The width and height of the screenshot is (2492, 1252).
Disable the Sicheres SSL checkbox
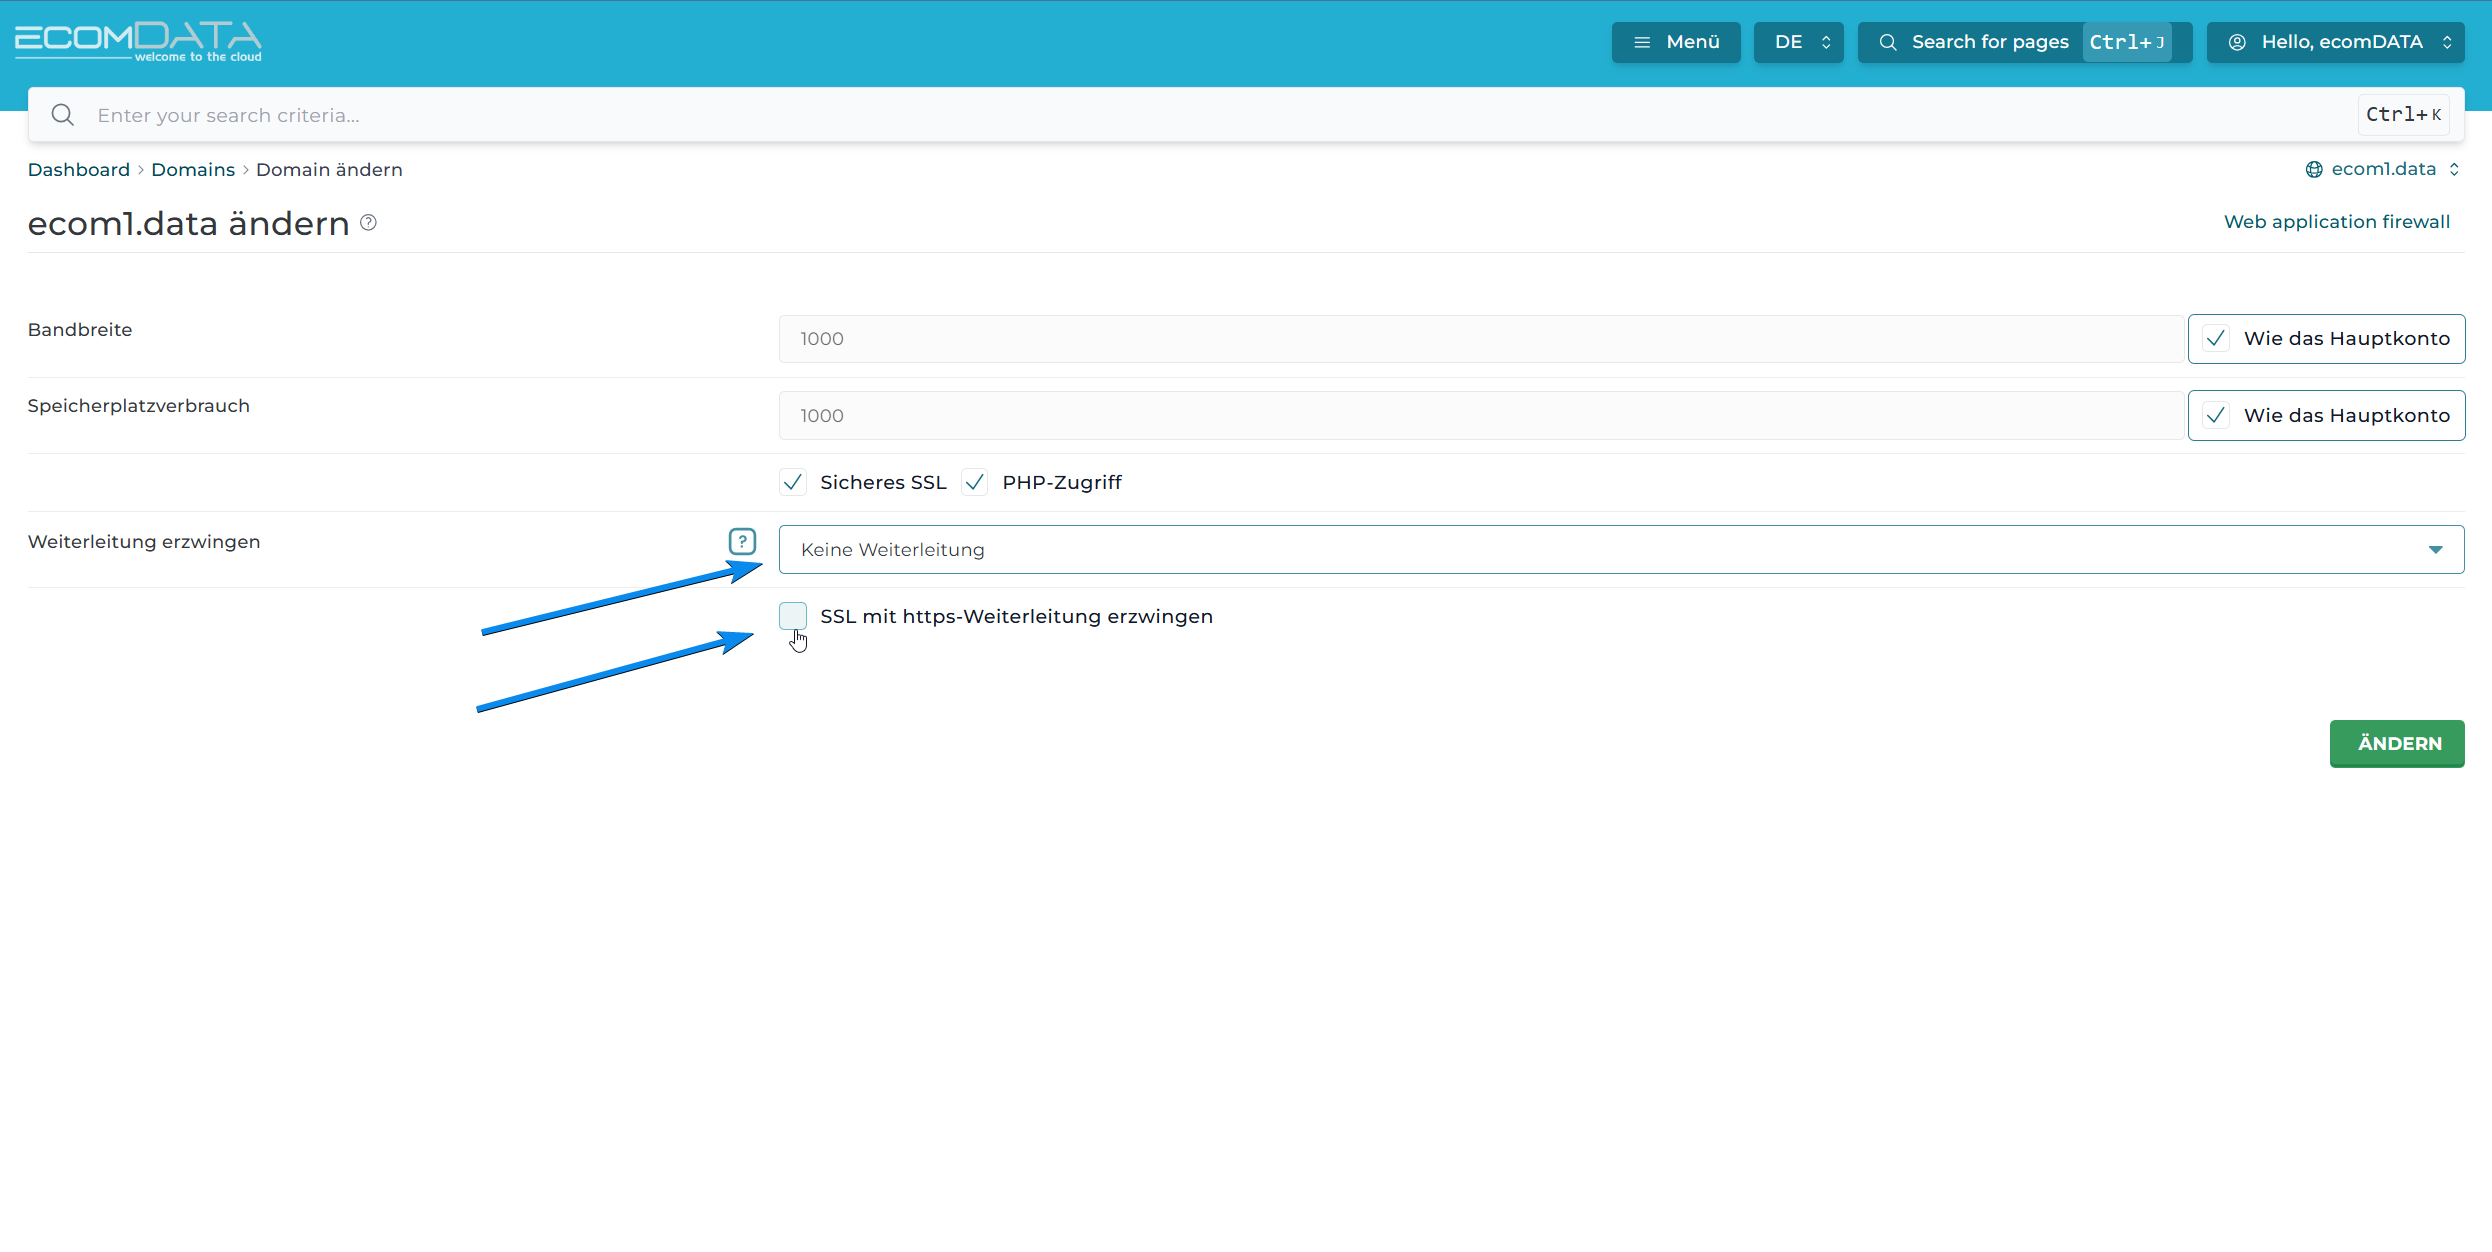[792, 481]
